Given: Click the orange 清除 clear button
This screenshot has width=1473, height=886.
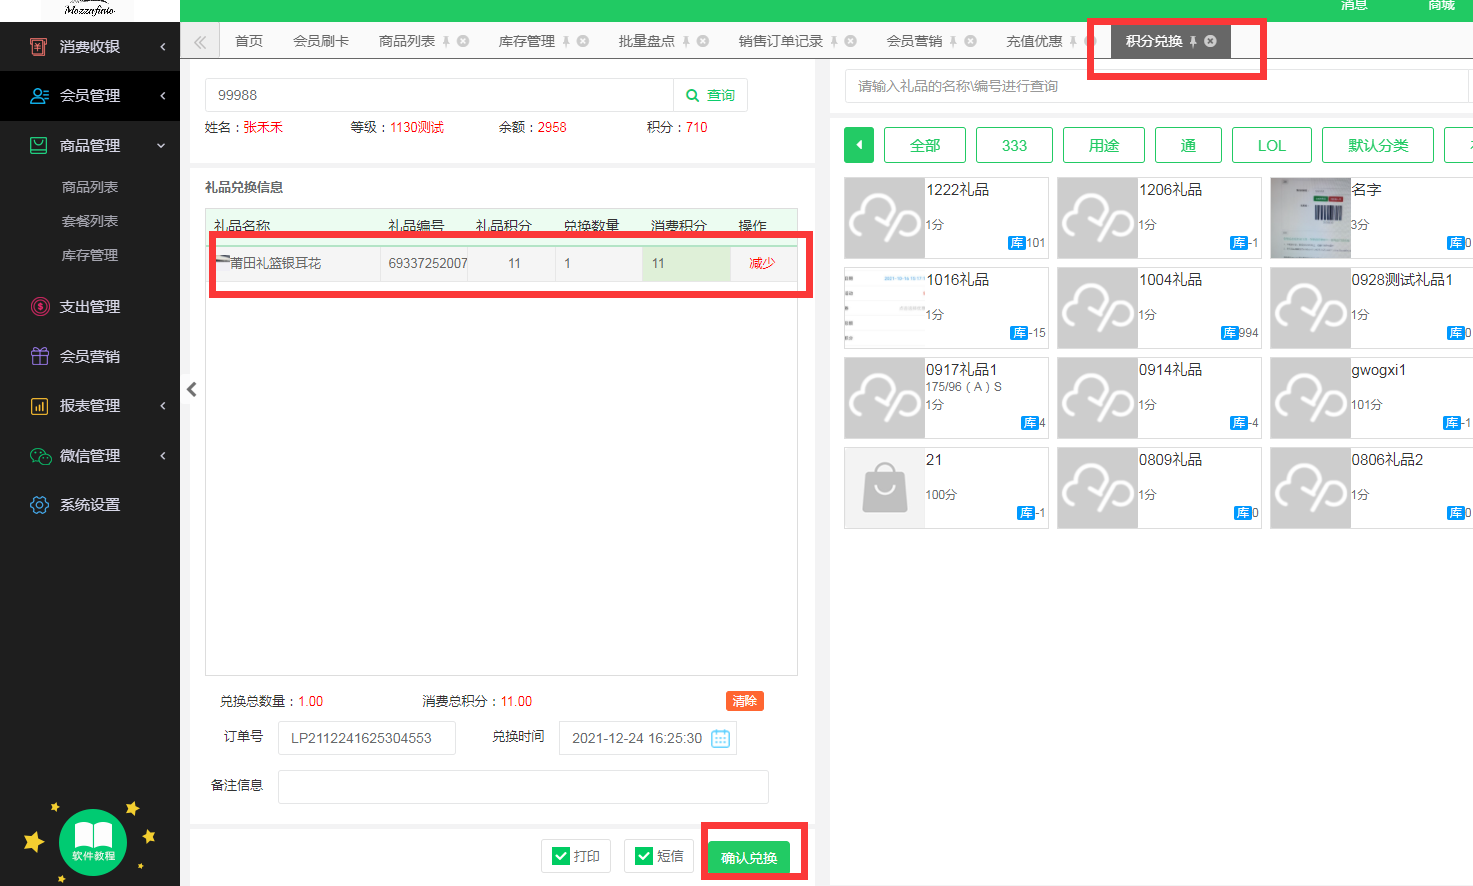Looking at the screenshot, I should 744,701.
